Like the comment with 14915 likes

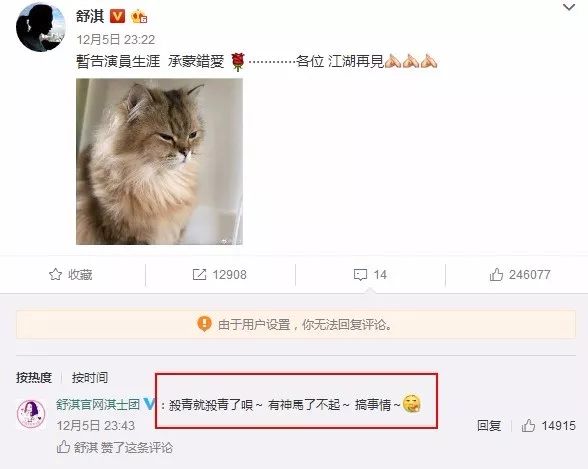pyautogui.click(x=528, y=426)
